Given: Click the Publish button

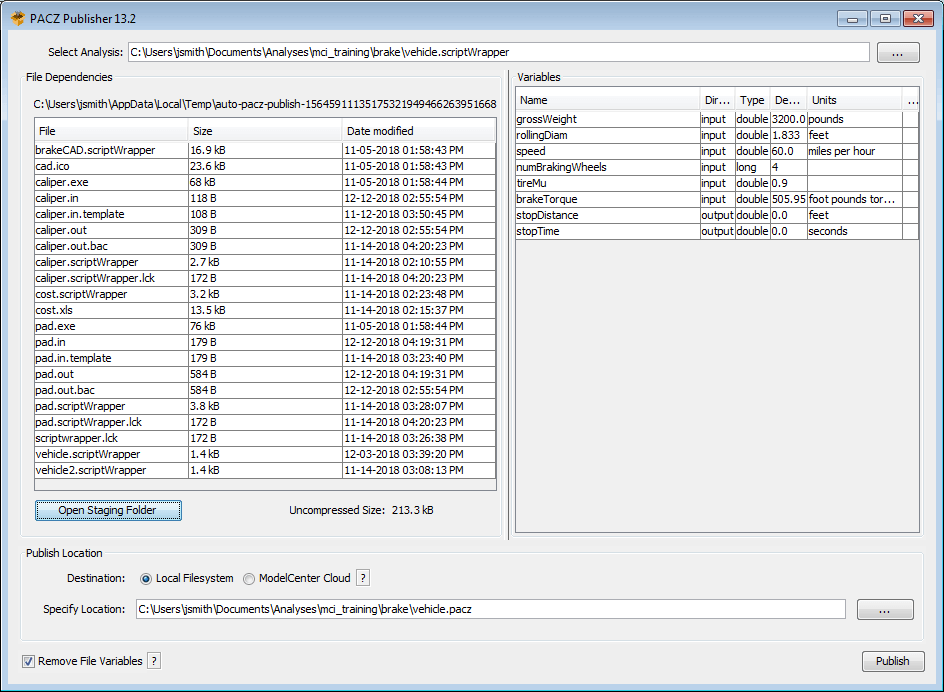Looking at the screenshot, I should coord(893,661).
